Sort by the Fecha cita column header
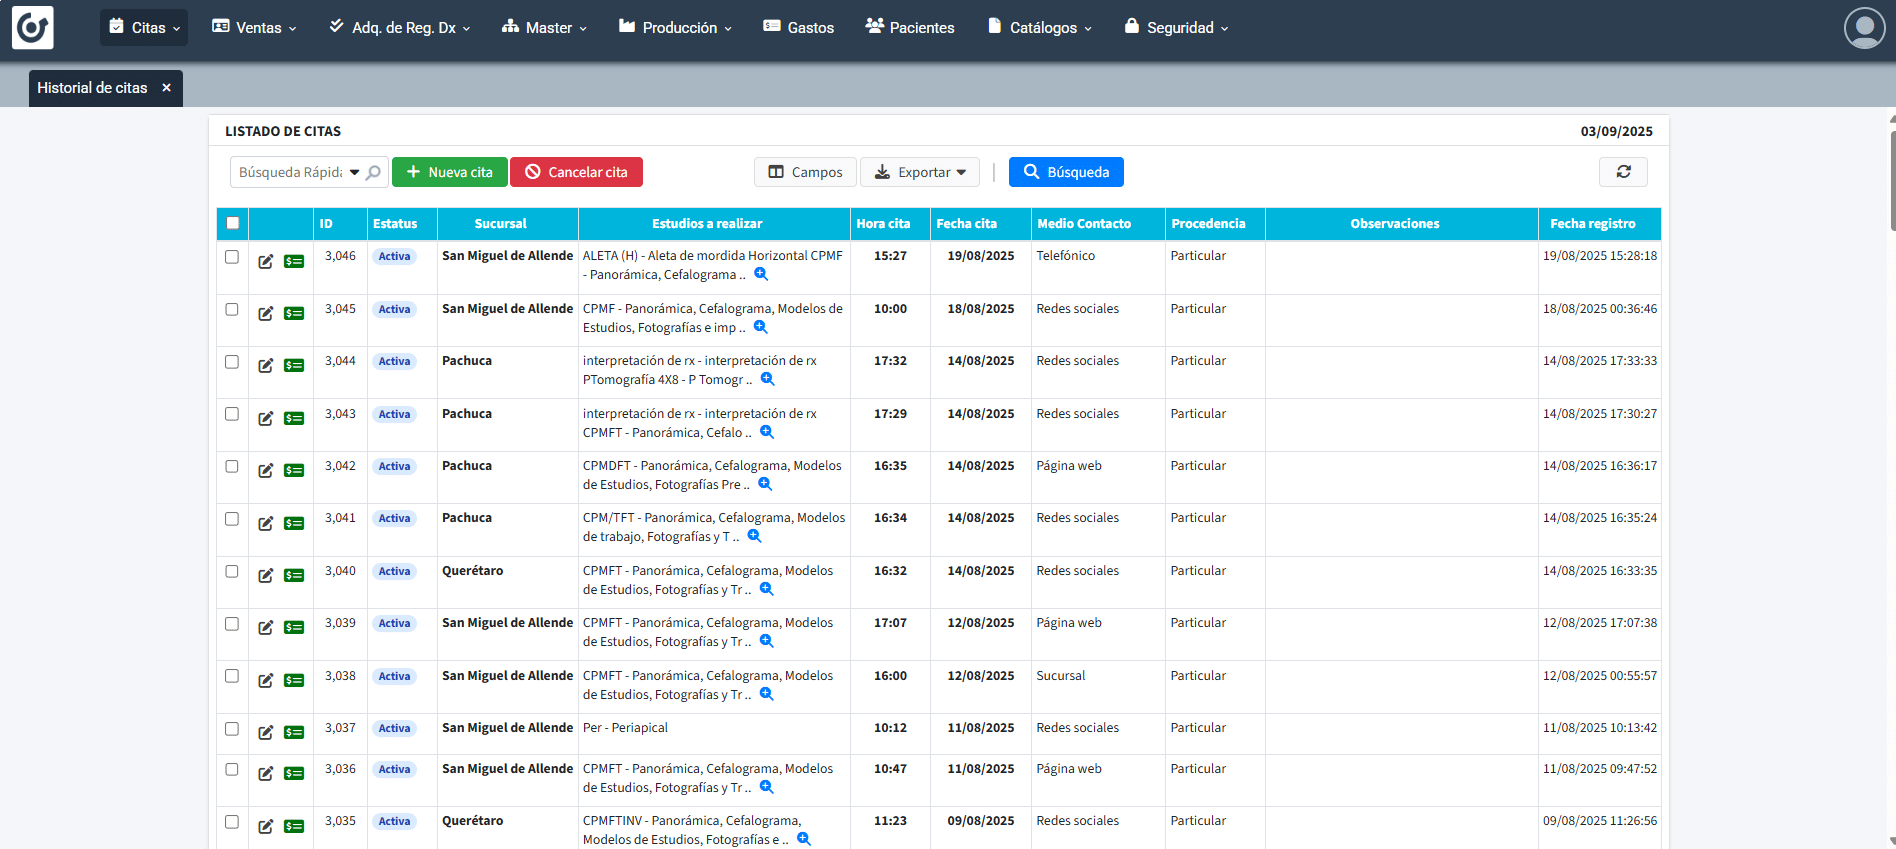The width and height of the screenshot is (1896, 849). coord(966,224)
